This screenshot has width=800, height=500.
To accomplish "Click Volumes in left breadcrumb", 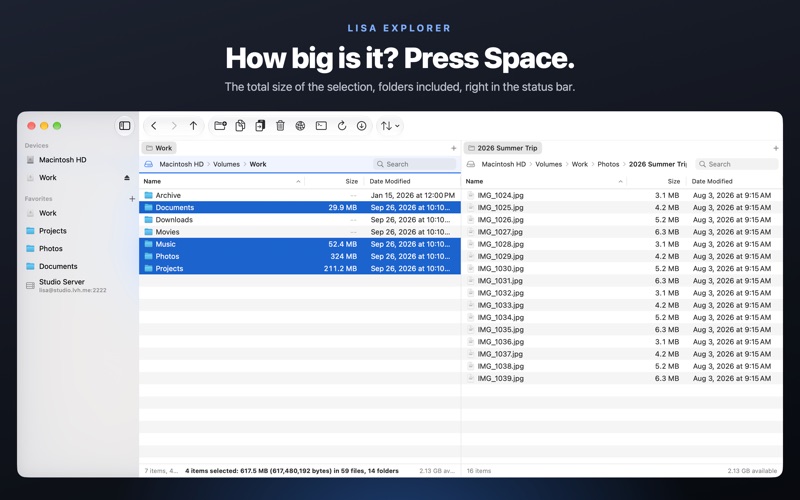I will click(227, 164).
